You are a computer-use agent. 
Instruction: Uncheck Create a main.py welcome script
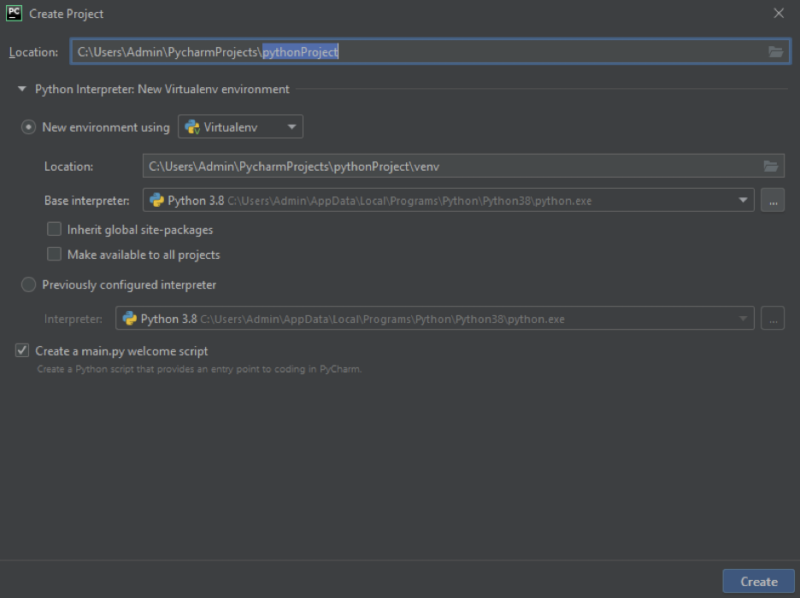pos(22,351)
